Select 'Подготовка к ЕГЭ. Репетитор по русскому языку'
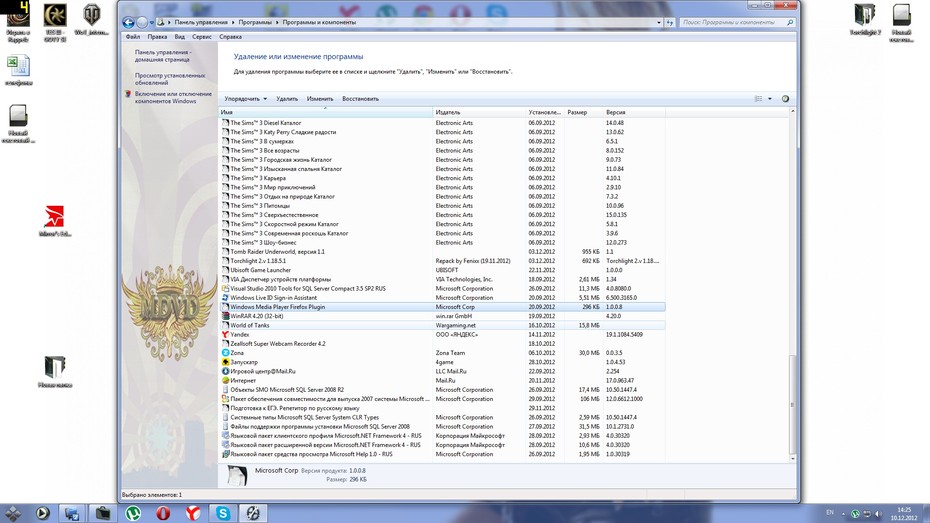The height and width of the screenshot is (523, 930). tap(442, 408)
